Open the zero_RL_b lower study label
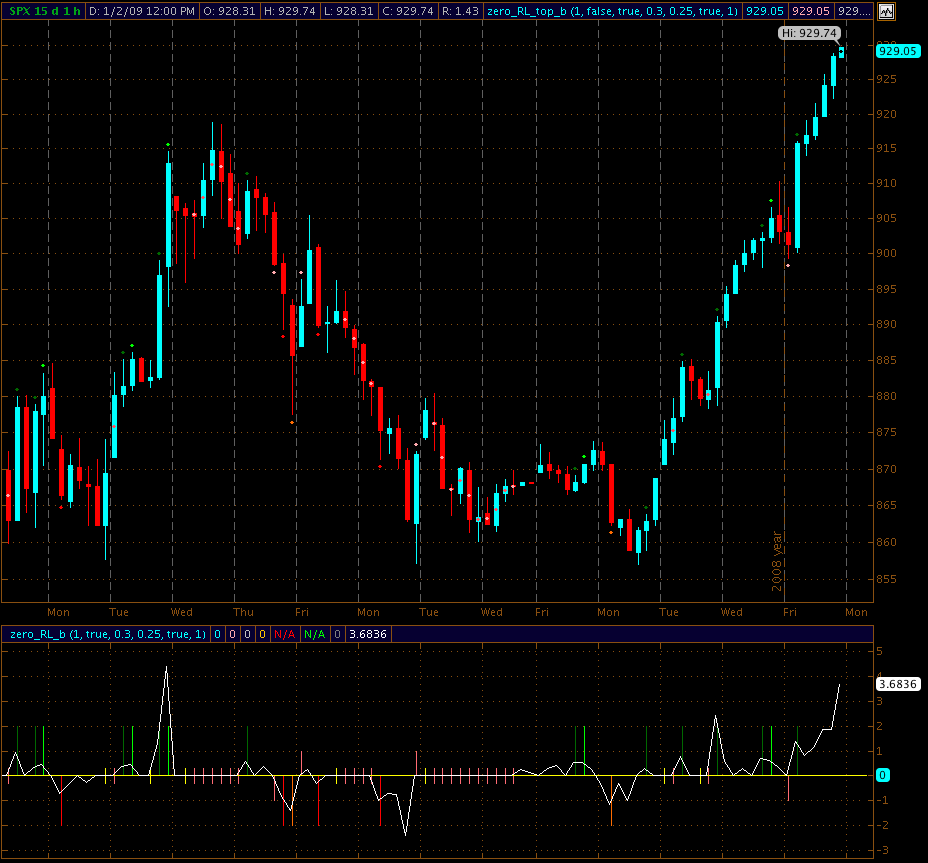 [105, 634]
